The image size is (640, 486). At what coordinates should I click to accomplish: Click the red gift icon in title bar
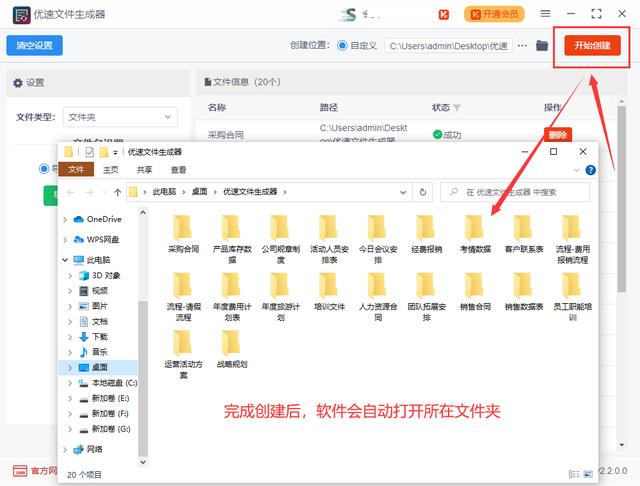click(444, 15)
